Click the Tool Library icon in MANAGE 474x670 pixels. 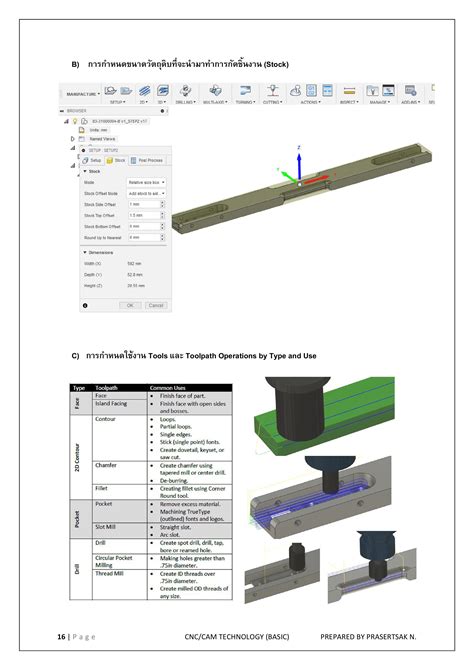[x=372, y=91]
